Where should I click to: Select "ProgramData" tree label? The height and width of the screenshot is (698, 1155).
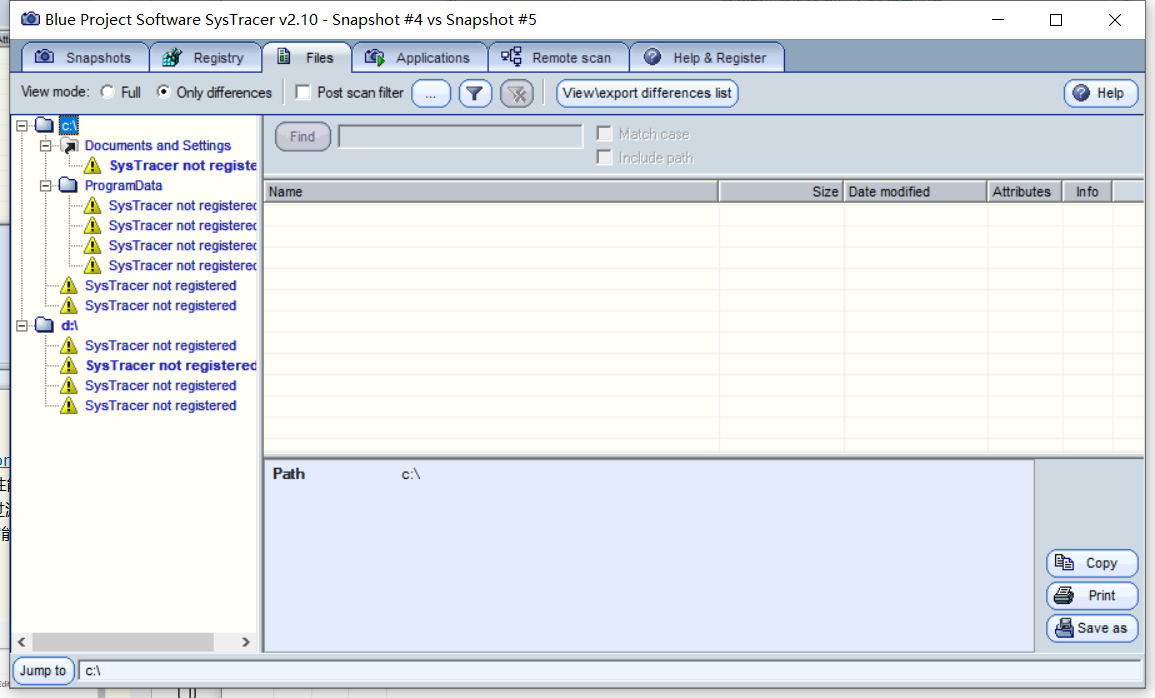coord(123,186)
